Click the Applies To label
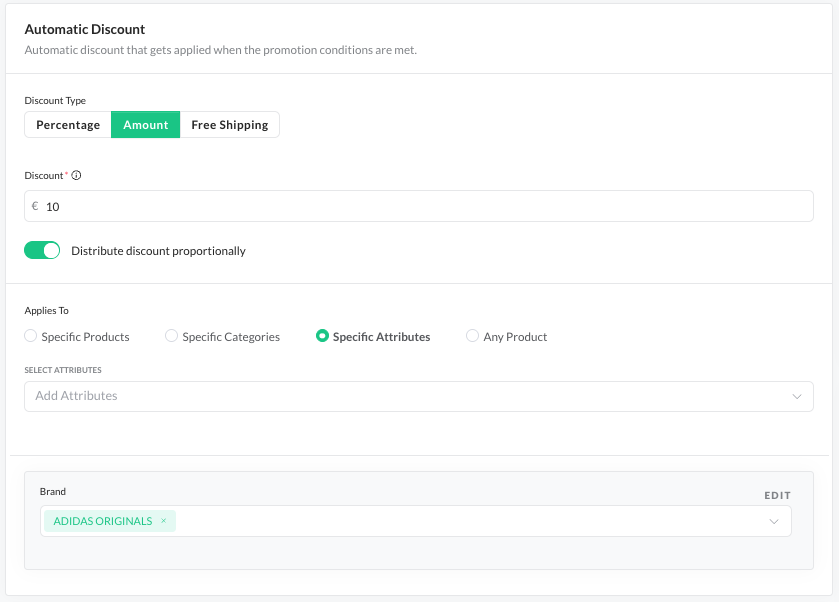Image resolution: width=839 pixels, height=602 pixels. (47, 310)
